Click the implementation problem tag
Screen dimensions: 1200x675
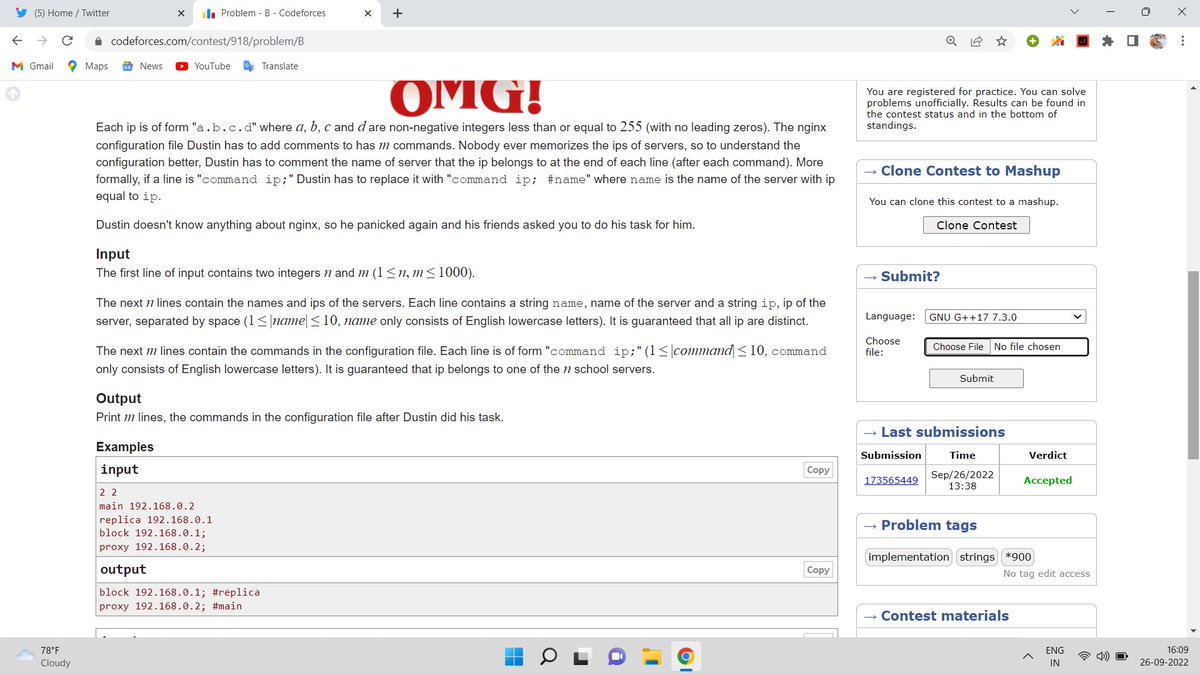[909, 557]
